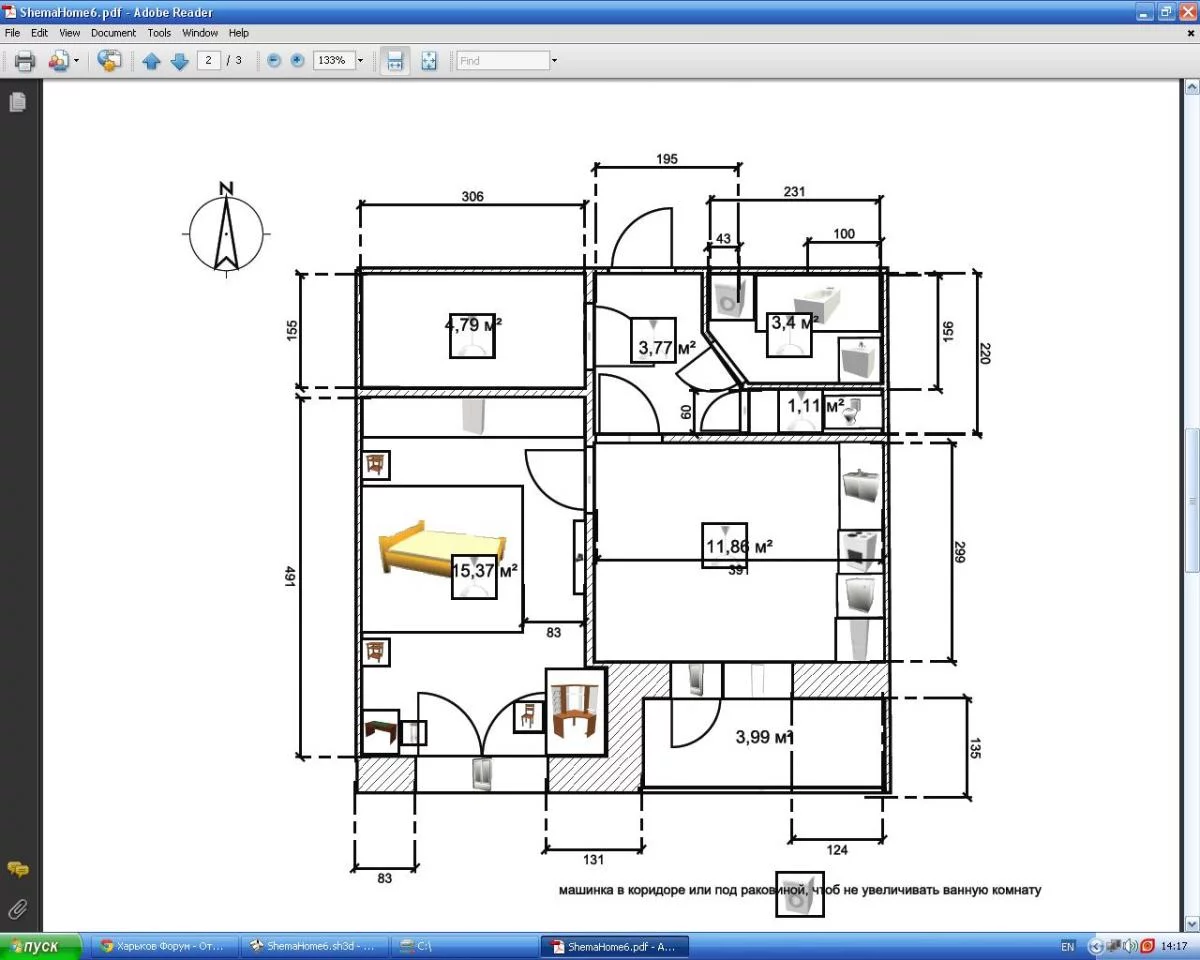Open the Document menu

click(x=113, y=33)
